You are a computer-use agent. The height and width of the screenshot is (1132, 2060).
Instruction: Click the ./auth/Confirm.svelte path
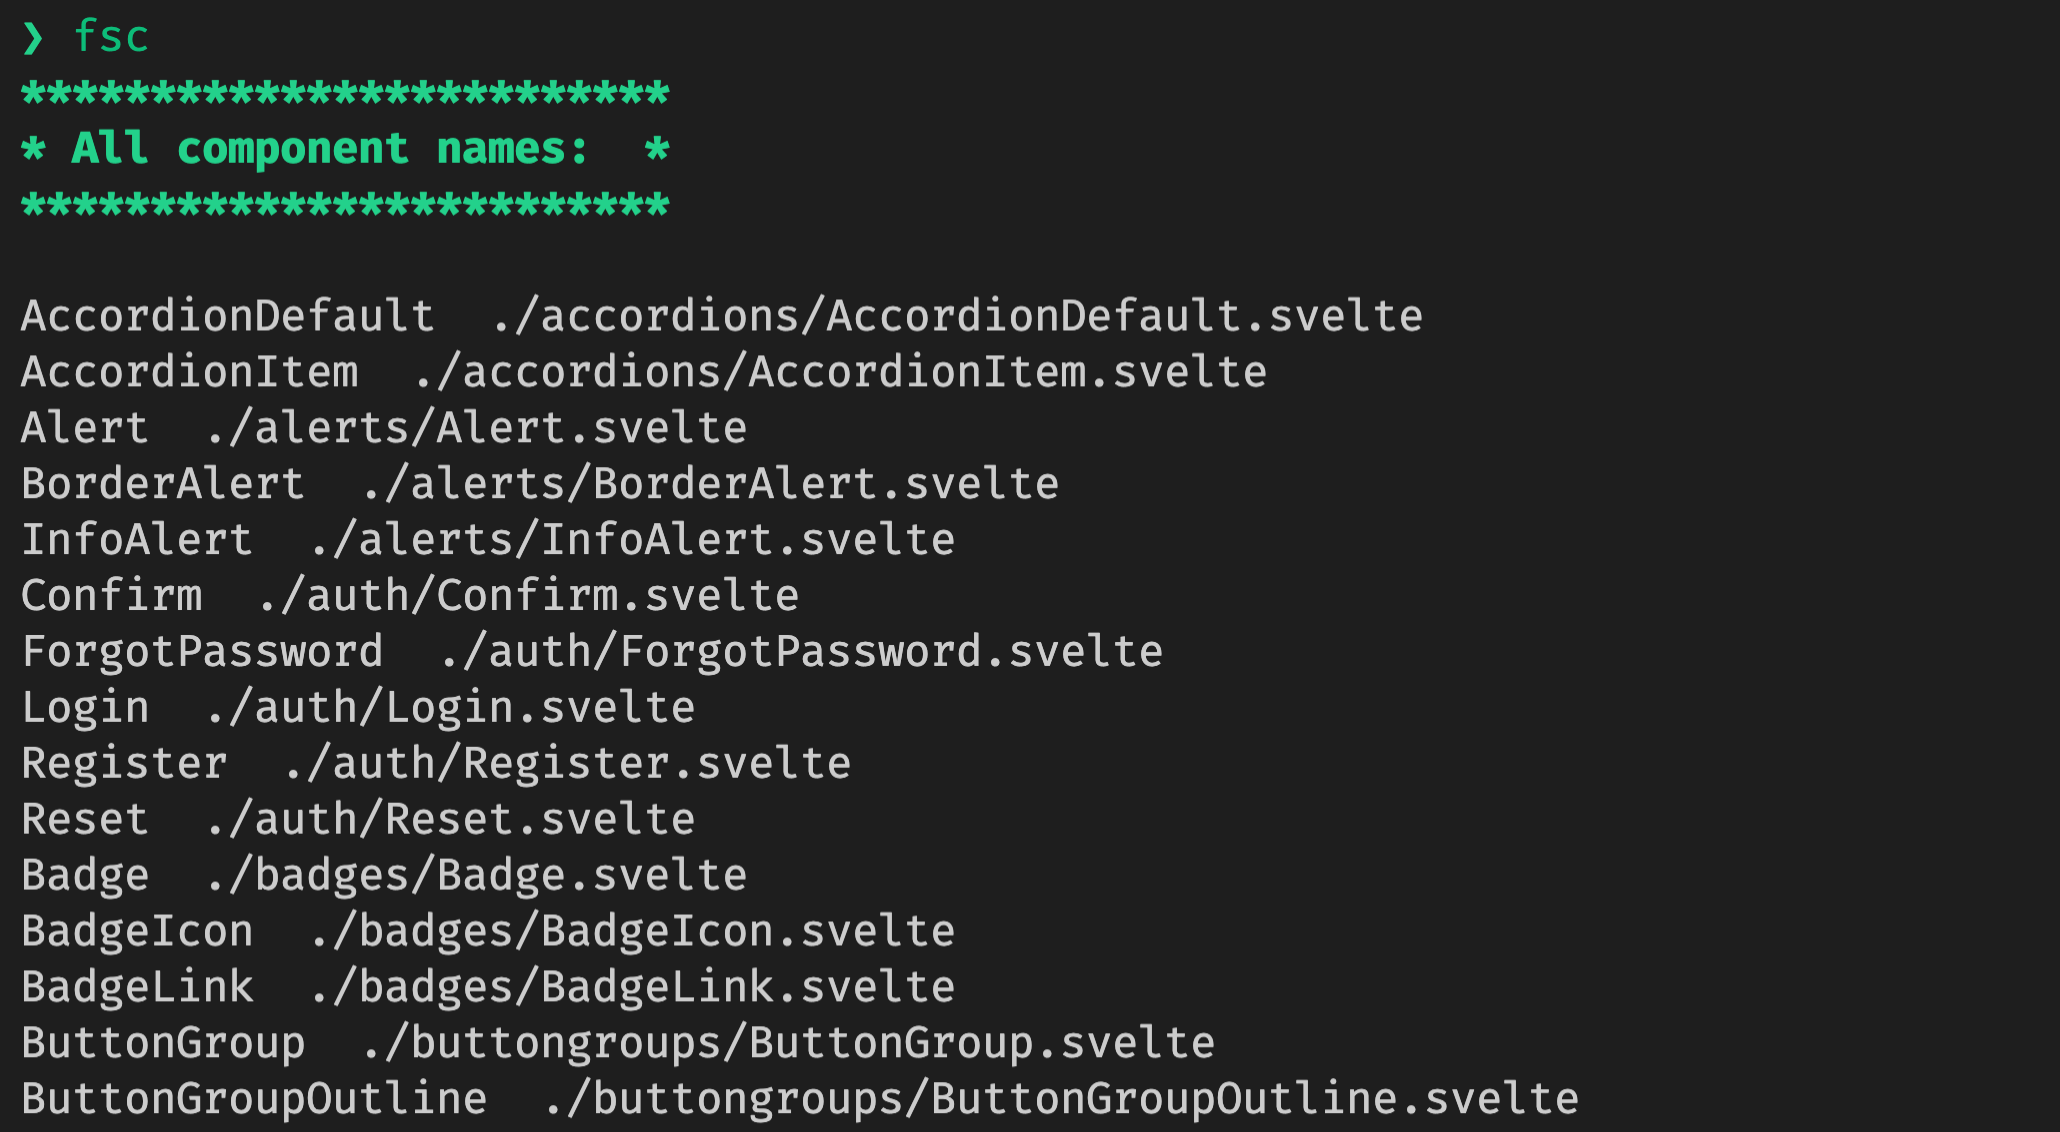coord(528,596)
